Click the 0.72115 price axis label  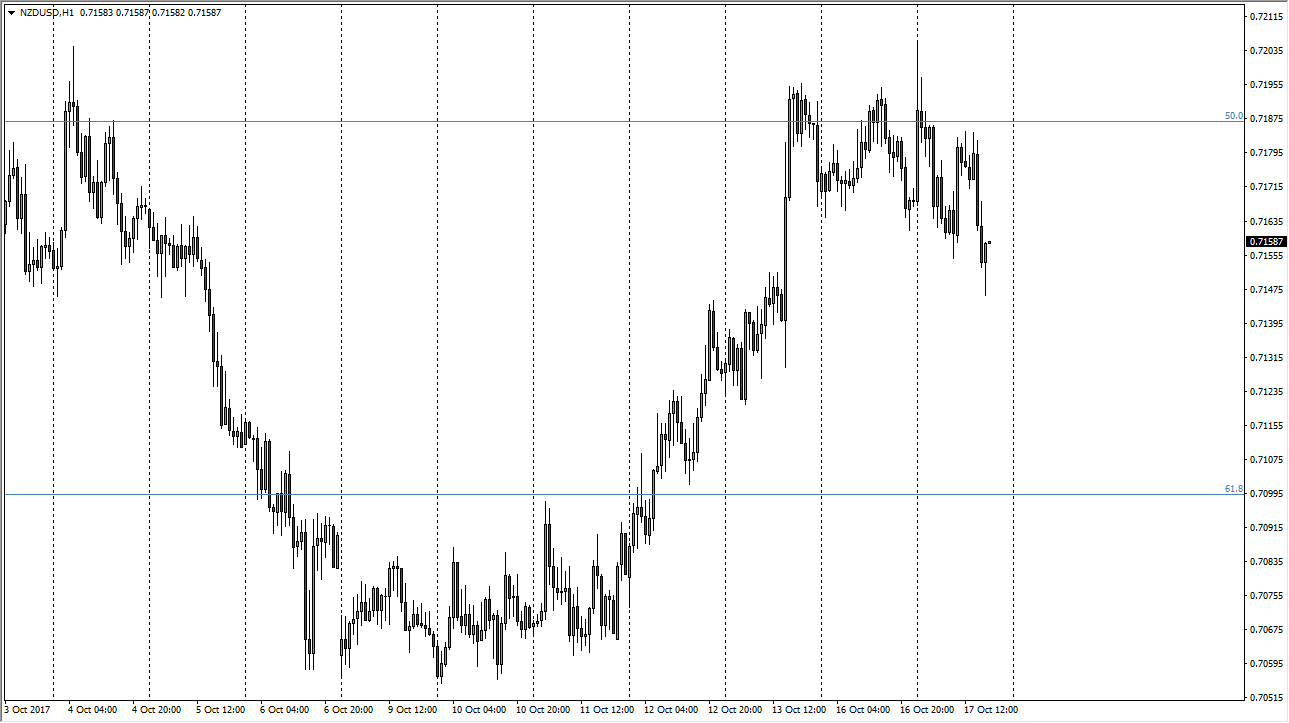1266,17
